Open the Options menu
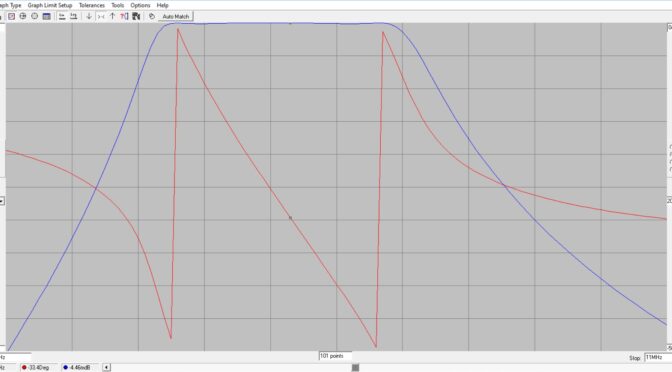Image resolution: width=672 pixels, height=372 pixels. [x=140, y=5]
